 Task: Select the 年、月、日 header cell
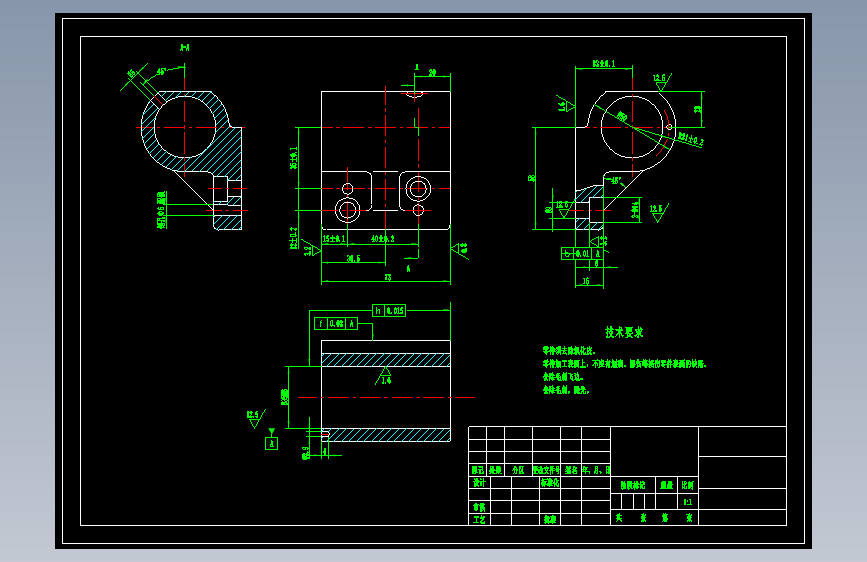pyautogui.click(x=596, y=470)
